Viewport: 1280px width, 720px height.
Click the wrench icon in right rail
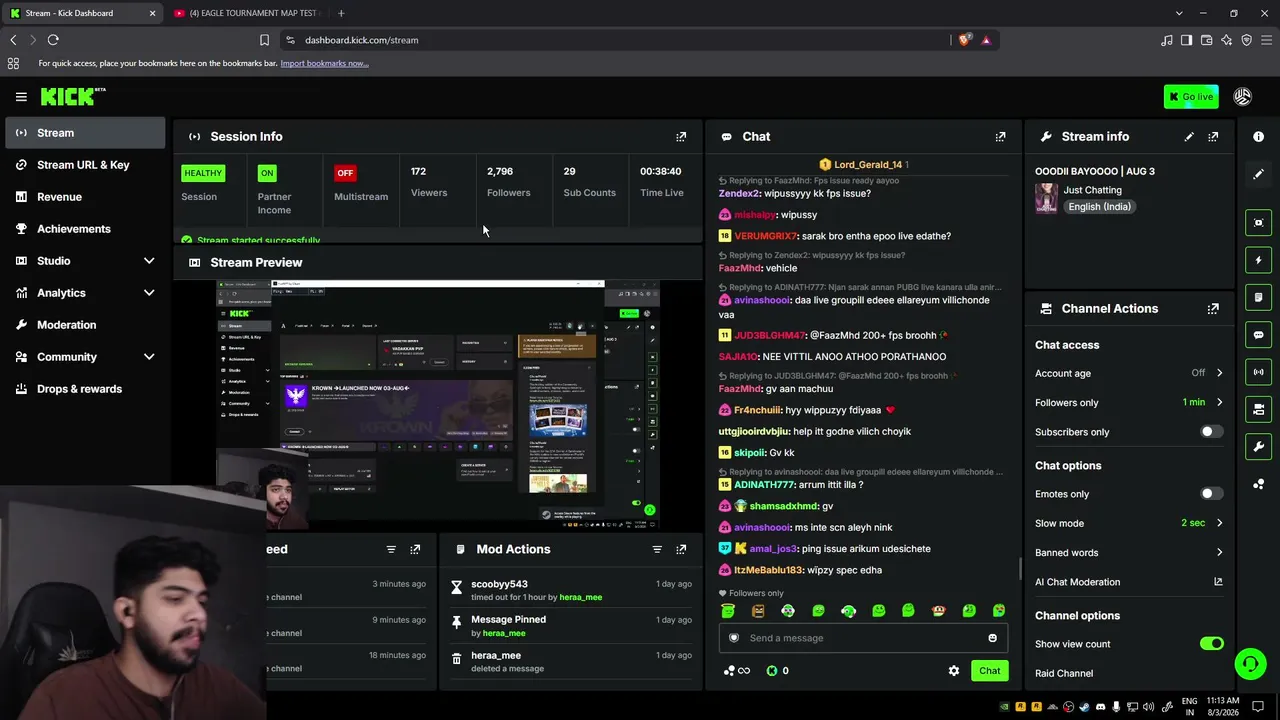[1259, 446]
